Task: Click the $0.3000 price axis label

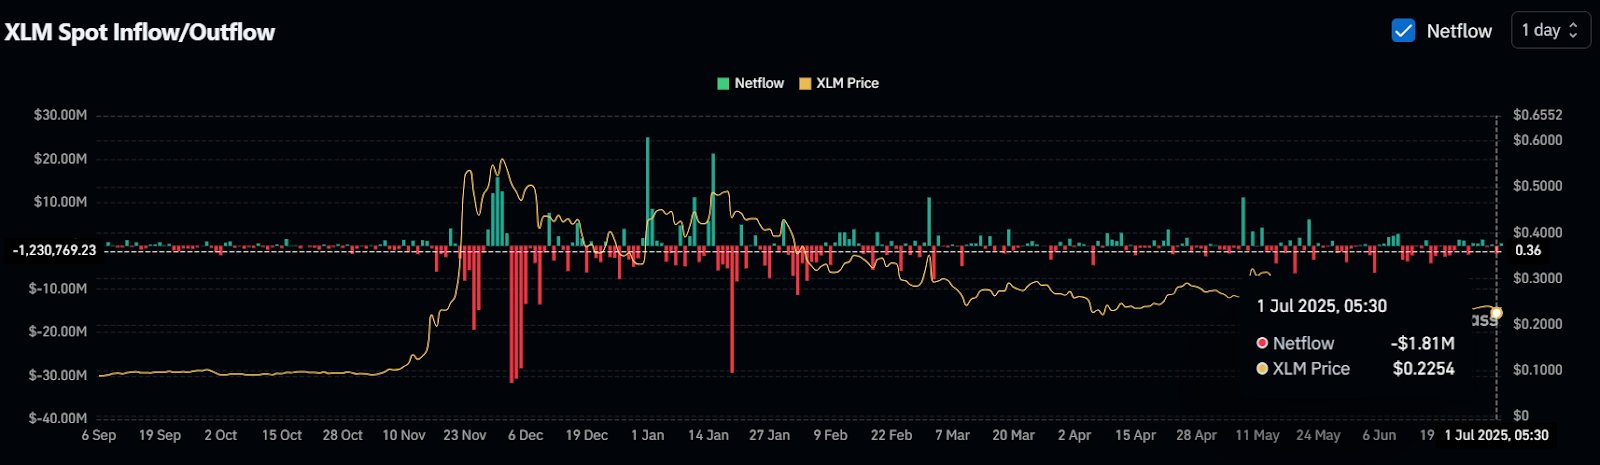Action: 1537,278
